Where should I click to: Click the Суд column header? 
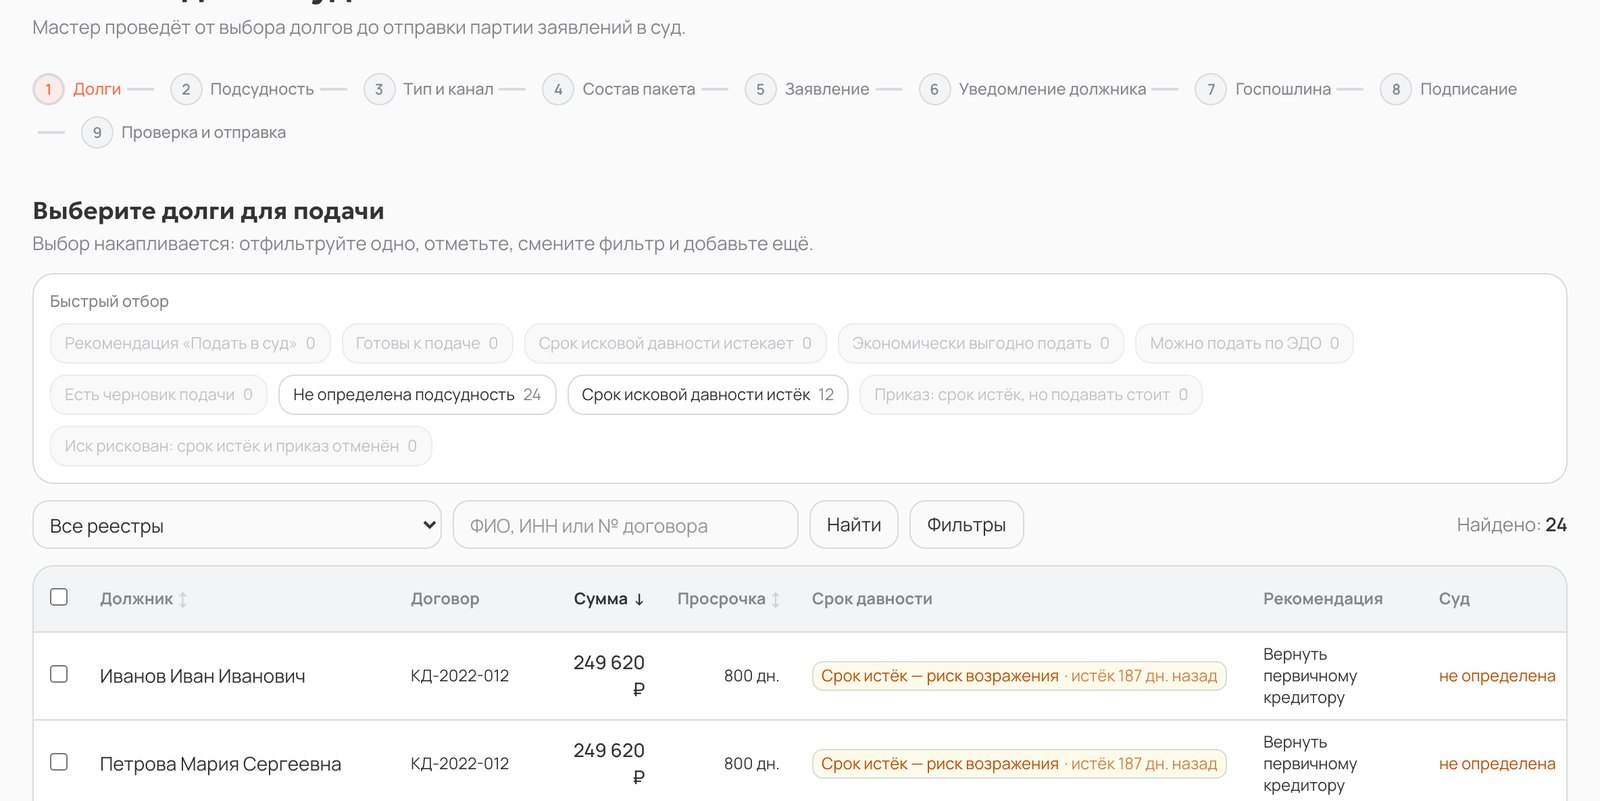click(x=1454, y=599)
